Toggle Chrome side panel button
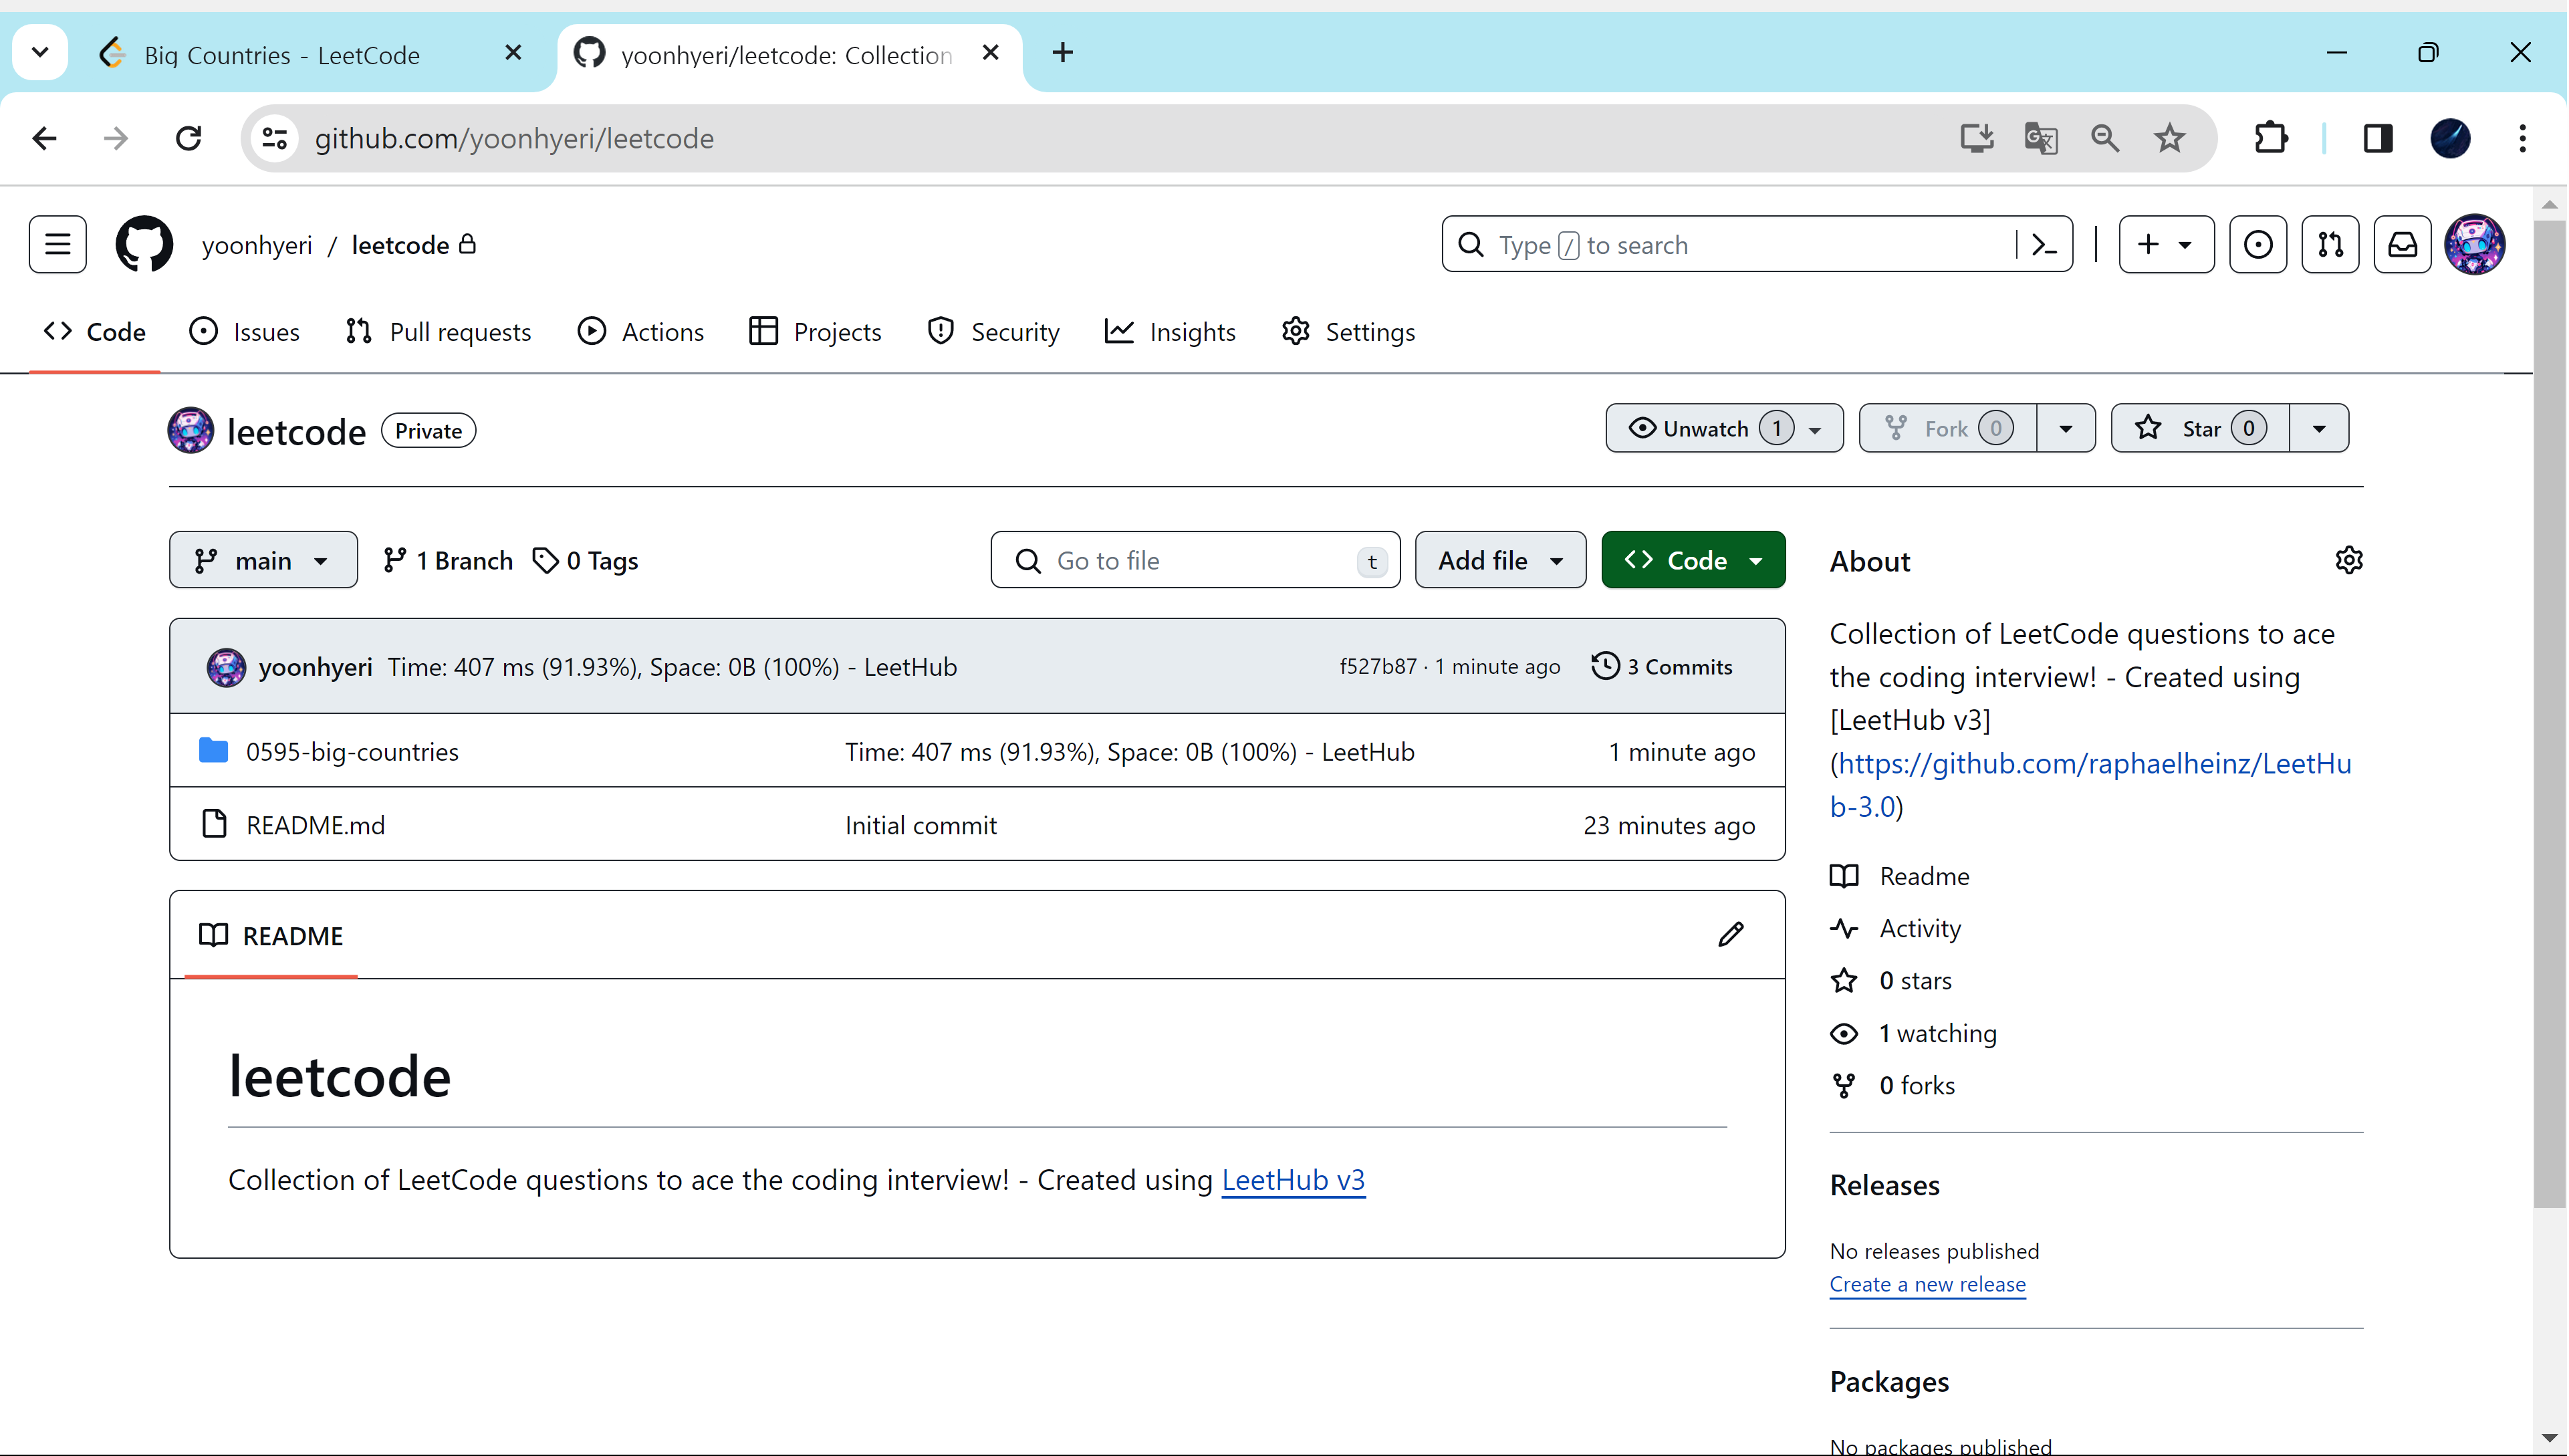This screenshot has height=1456, width=2569. pos(2377,138)
